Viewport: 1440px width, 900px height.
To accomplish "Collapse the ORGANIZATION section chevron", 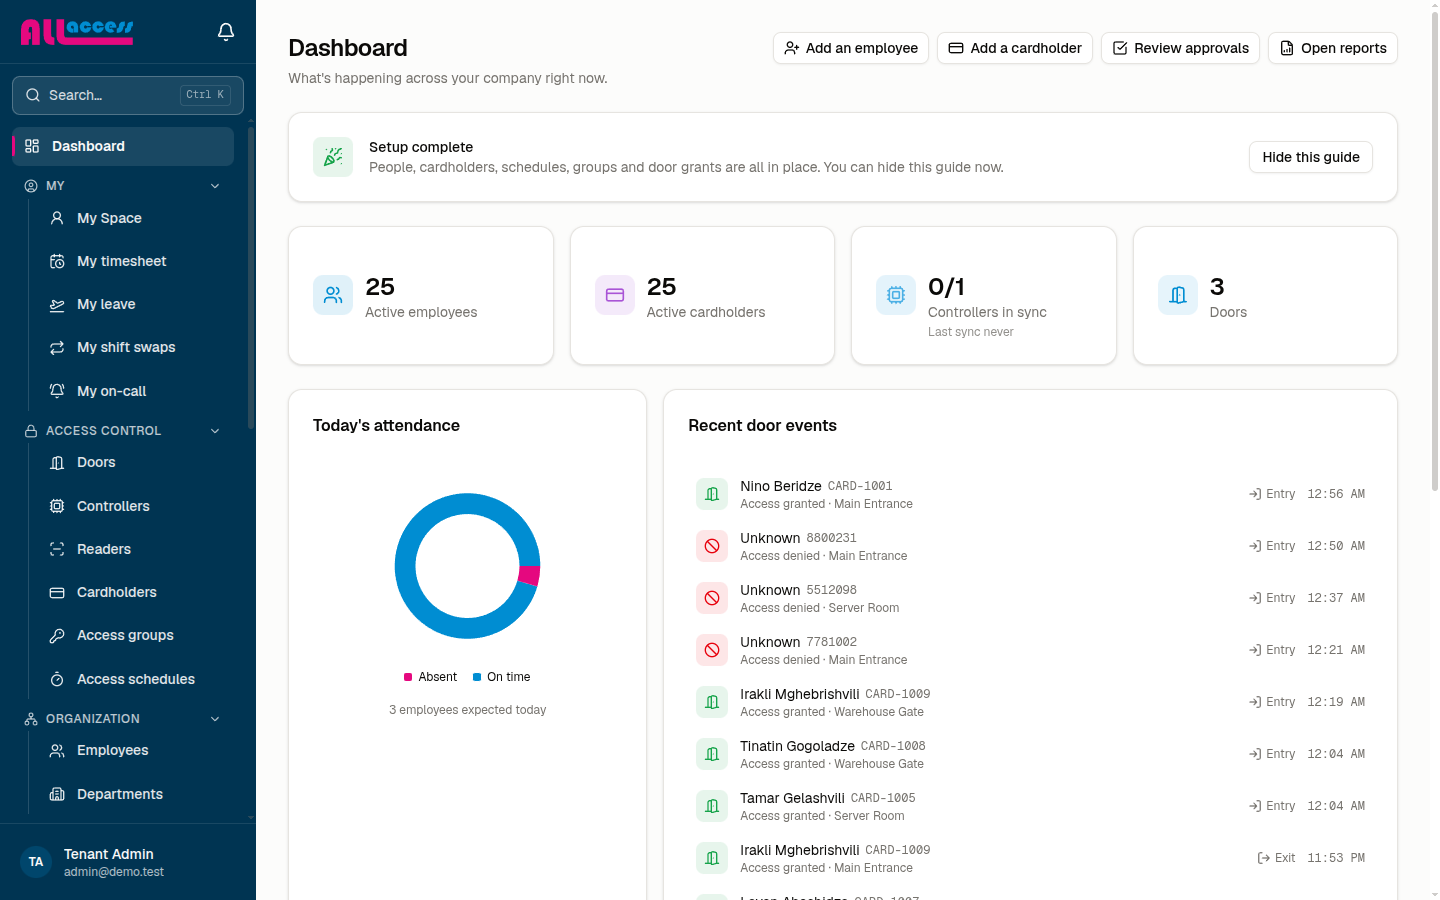I will pos(215,719).
